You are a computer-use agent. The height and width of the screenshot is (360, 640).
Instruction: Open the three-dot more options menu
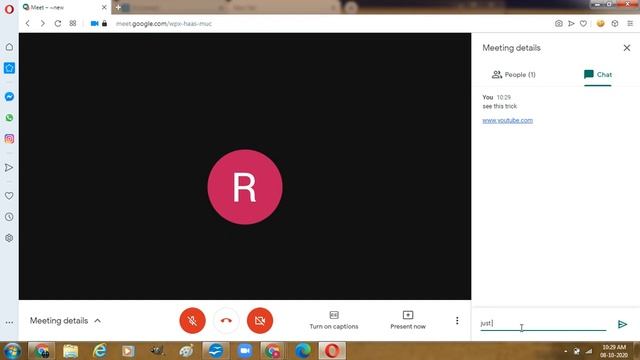pyautogui.click(x=457, y=321)
